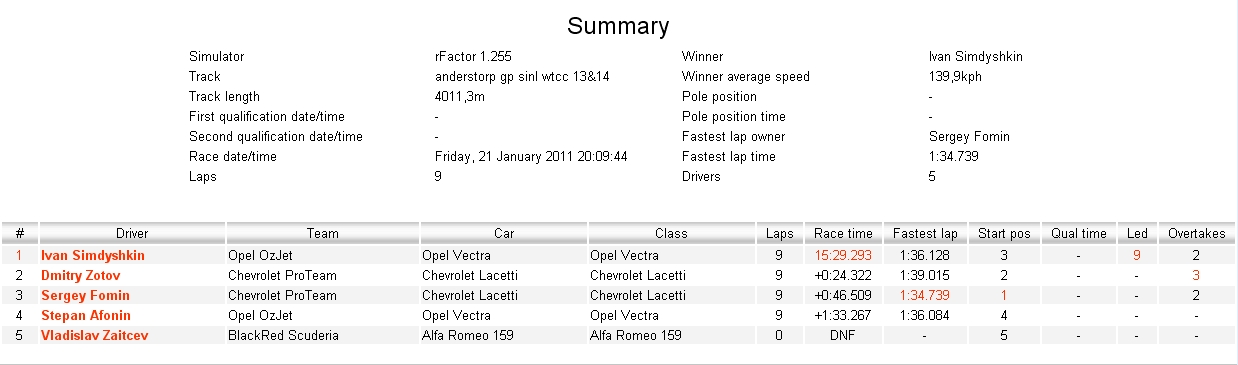This screenshot has height=365, width=1238.
Task: Select the fastest lap time 1:34.739 cell
Action: pyautogui.click(x=925, y=295)
